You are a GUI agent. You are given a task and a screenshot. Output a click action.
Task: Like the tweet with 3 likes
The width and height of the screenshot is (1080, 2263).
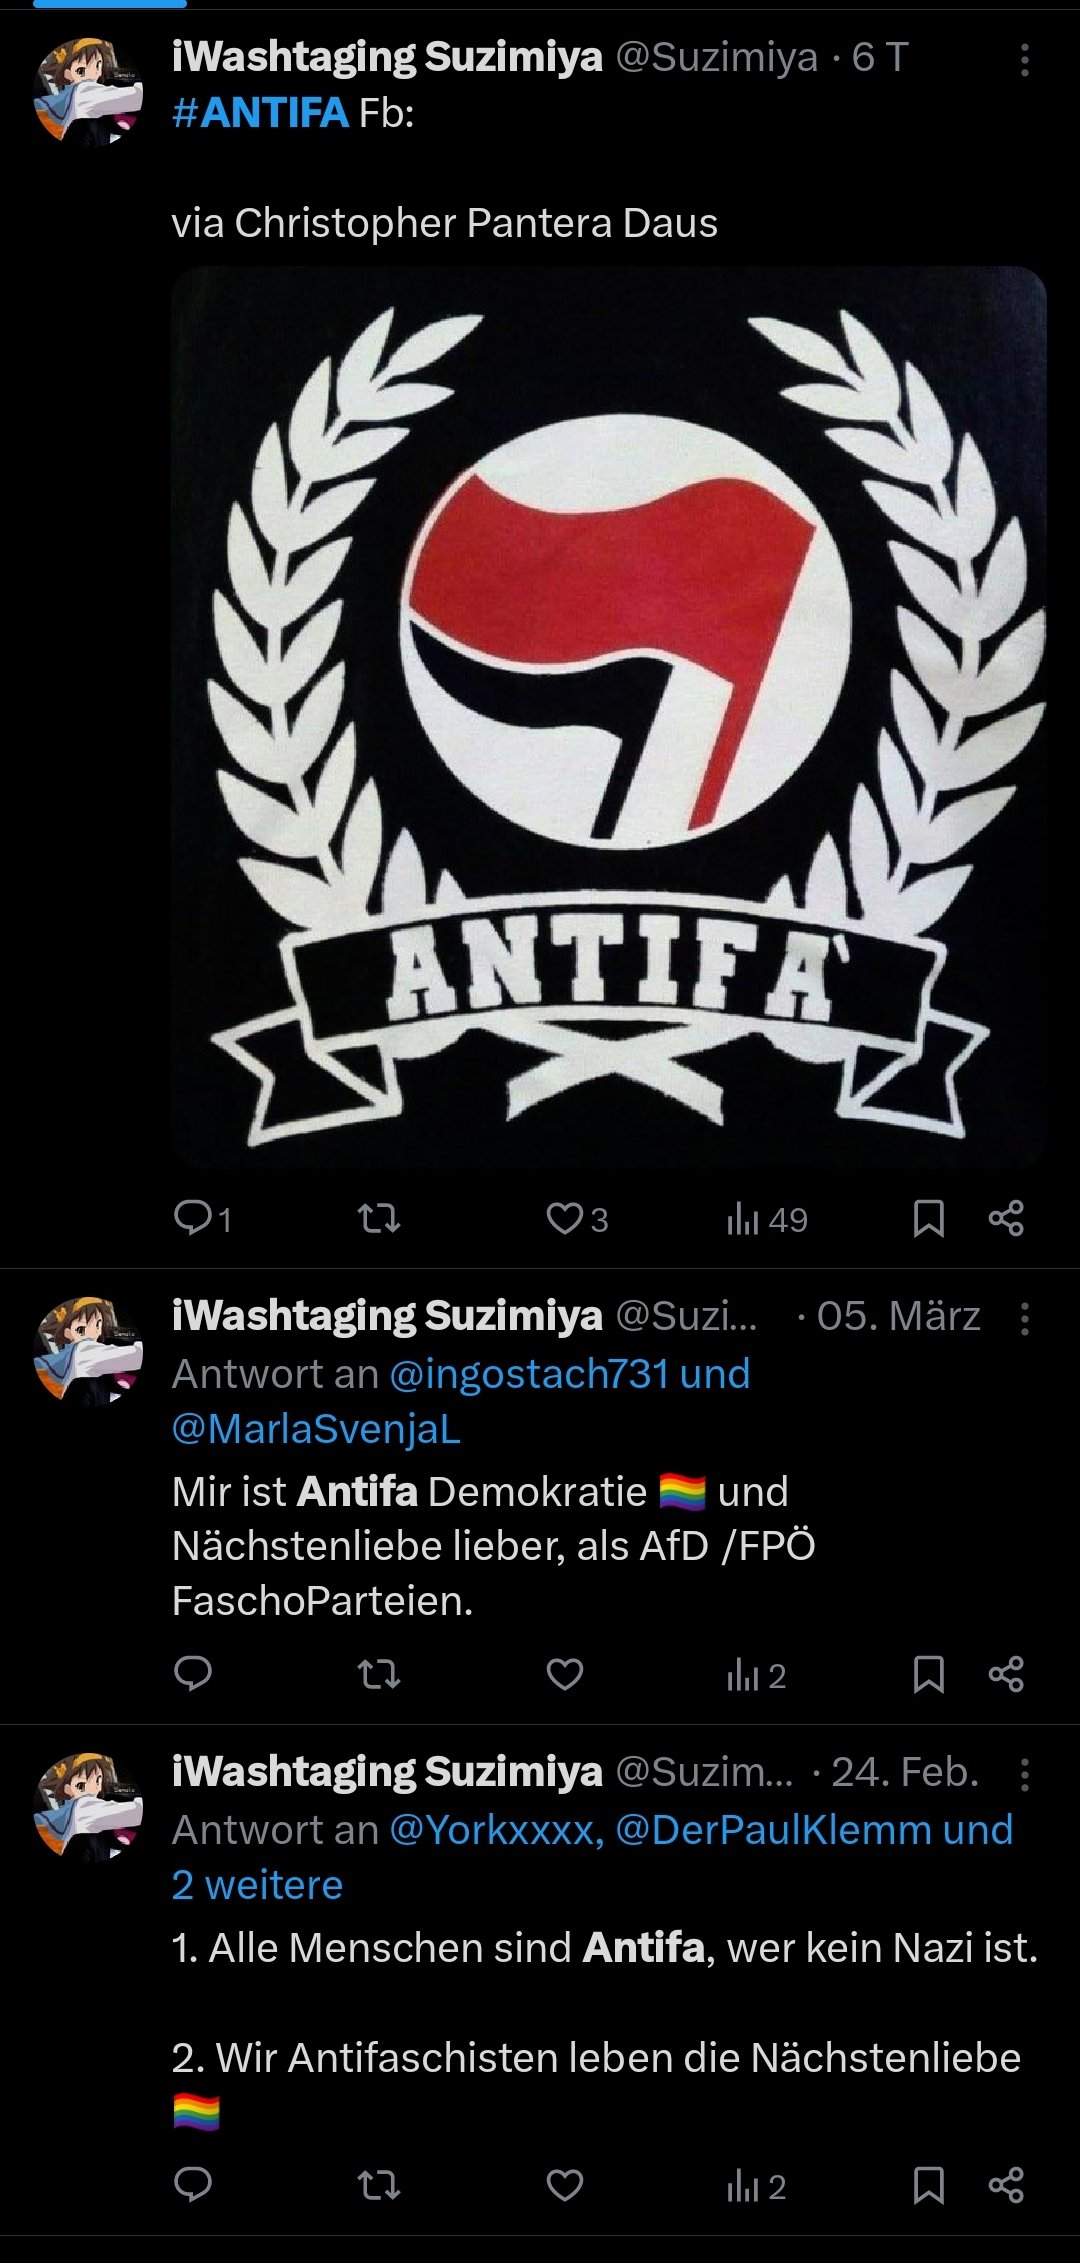tap(577, 1218)
